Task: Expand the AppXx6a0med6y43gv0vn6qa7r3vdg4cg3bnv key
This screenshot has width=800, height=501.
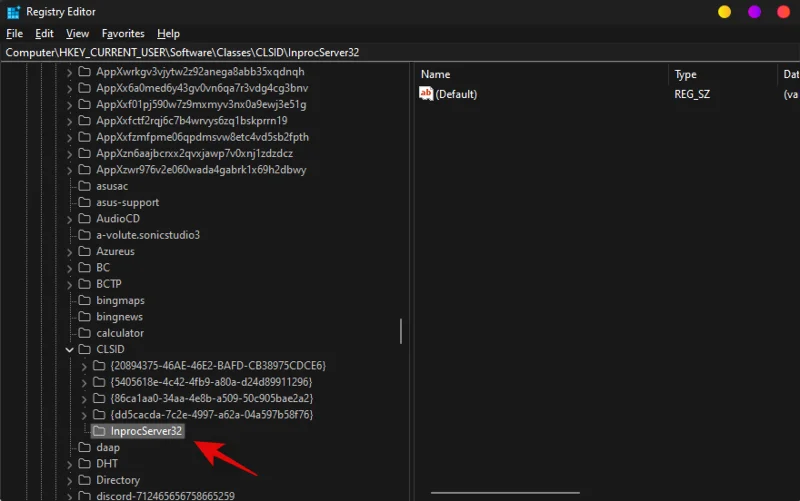Action: click(x=69, y=89)
